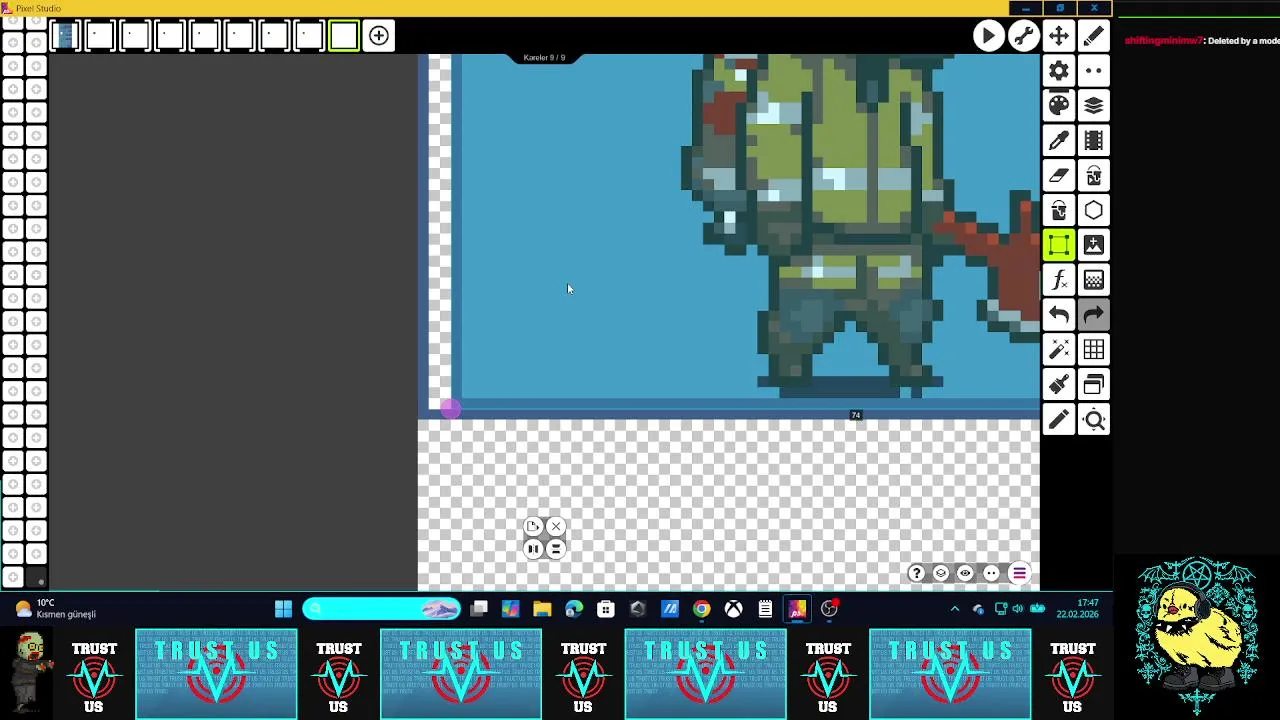Screen dimensions: 1280x720
Task: Close the floating recorder widget
Action: pyautogui.click(x=556, y=527)
